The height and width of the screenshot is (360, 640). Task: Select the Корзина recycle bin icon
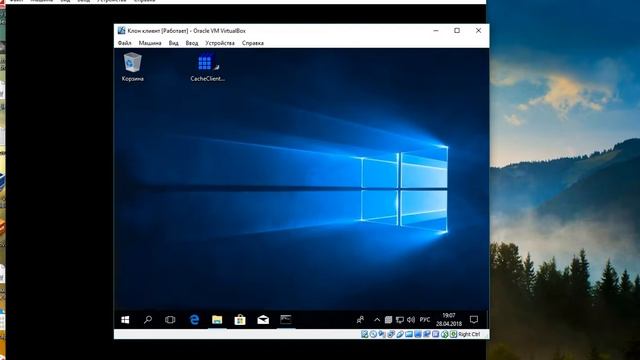[x=133, y=67]
